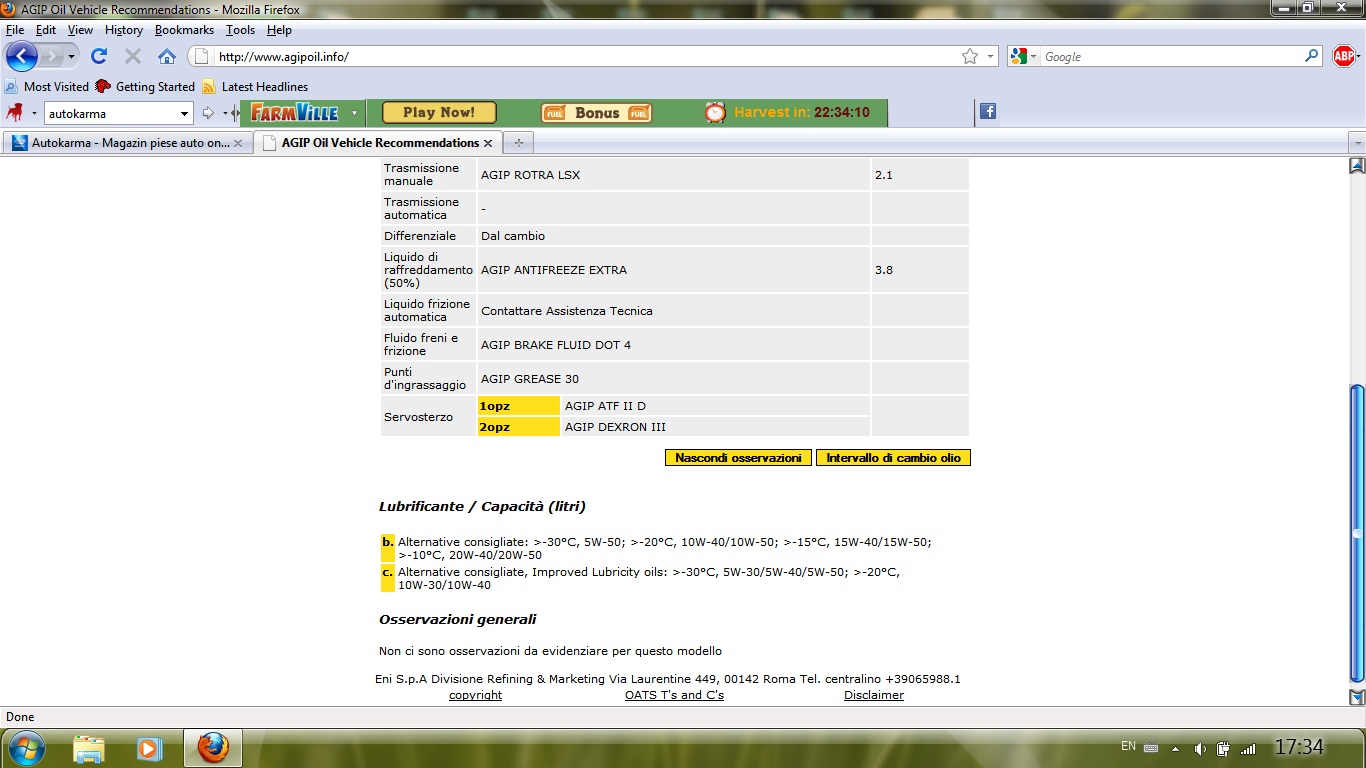1366x768 pixels.
Task: Click the Firefox Back navigation button
Action: coord(22,56)
